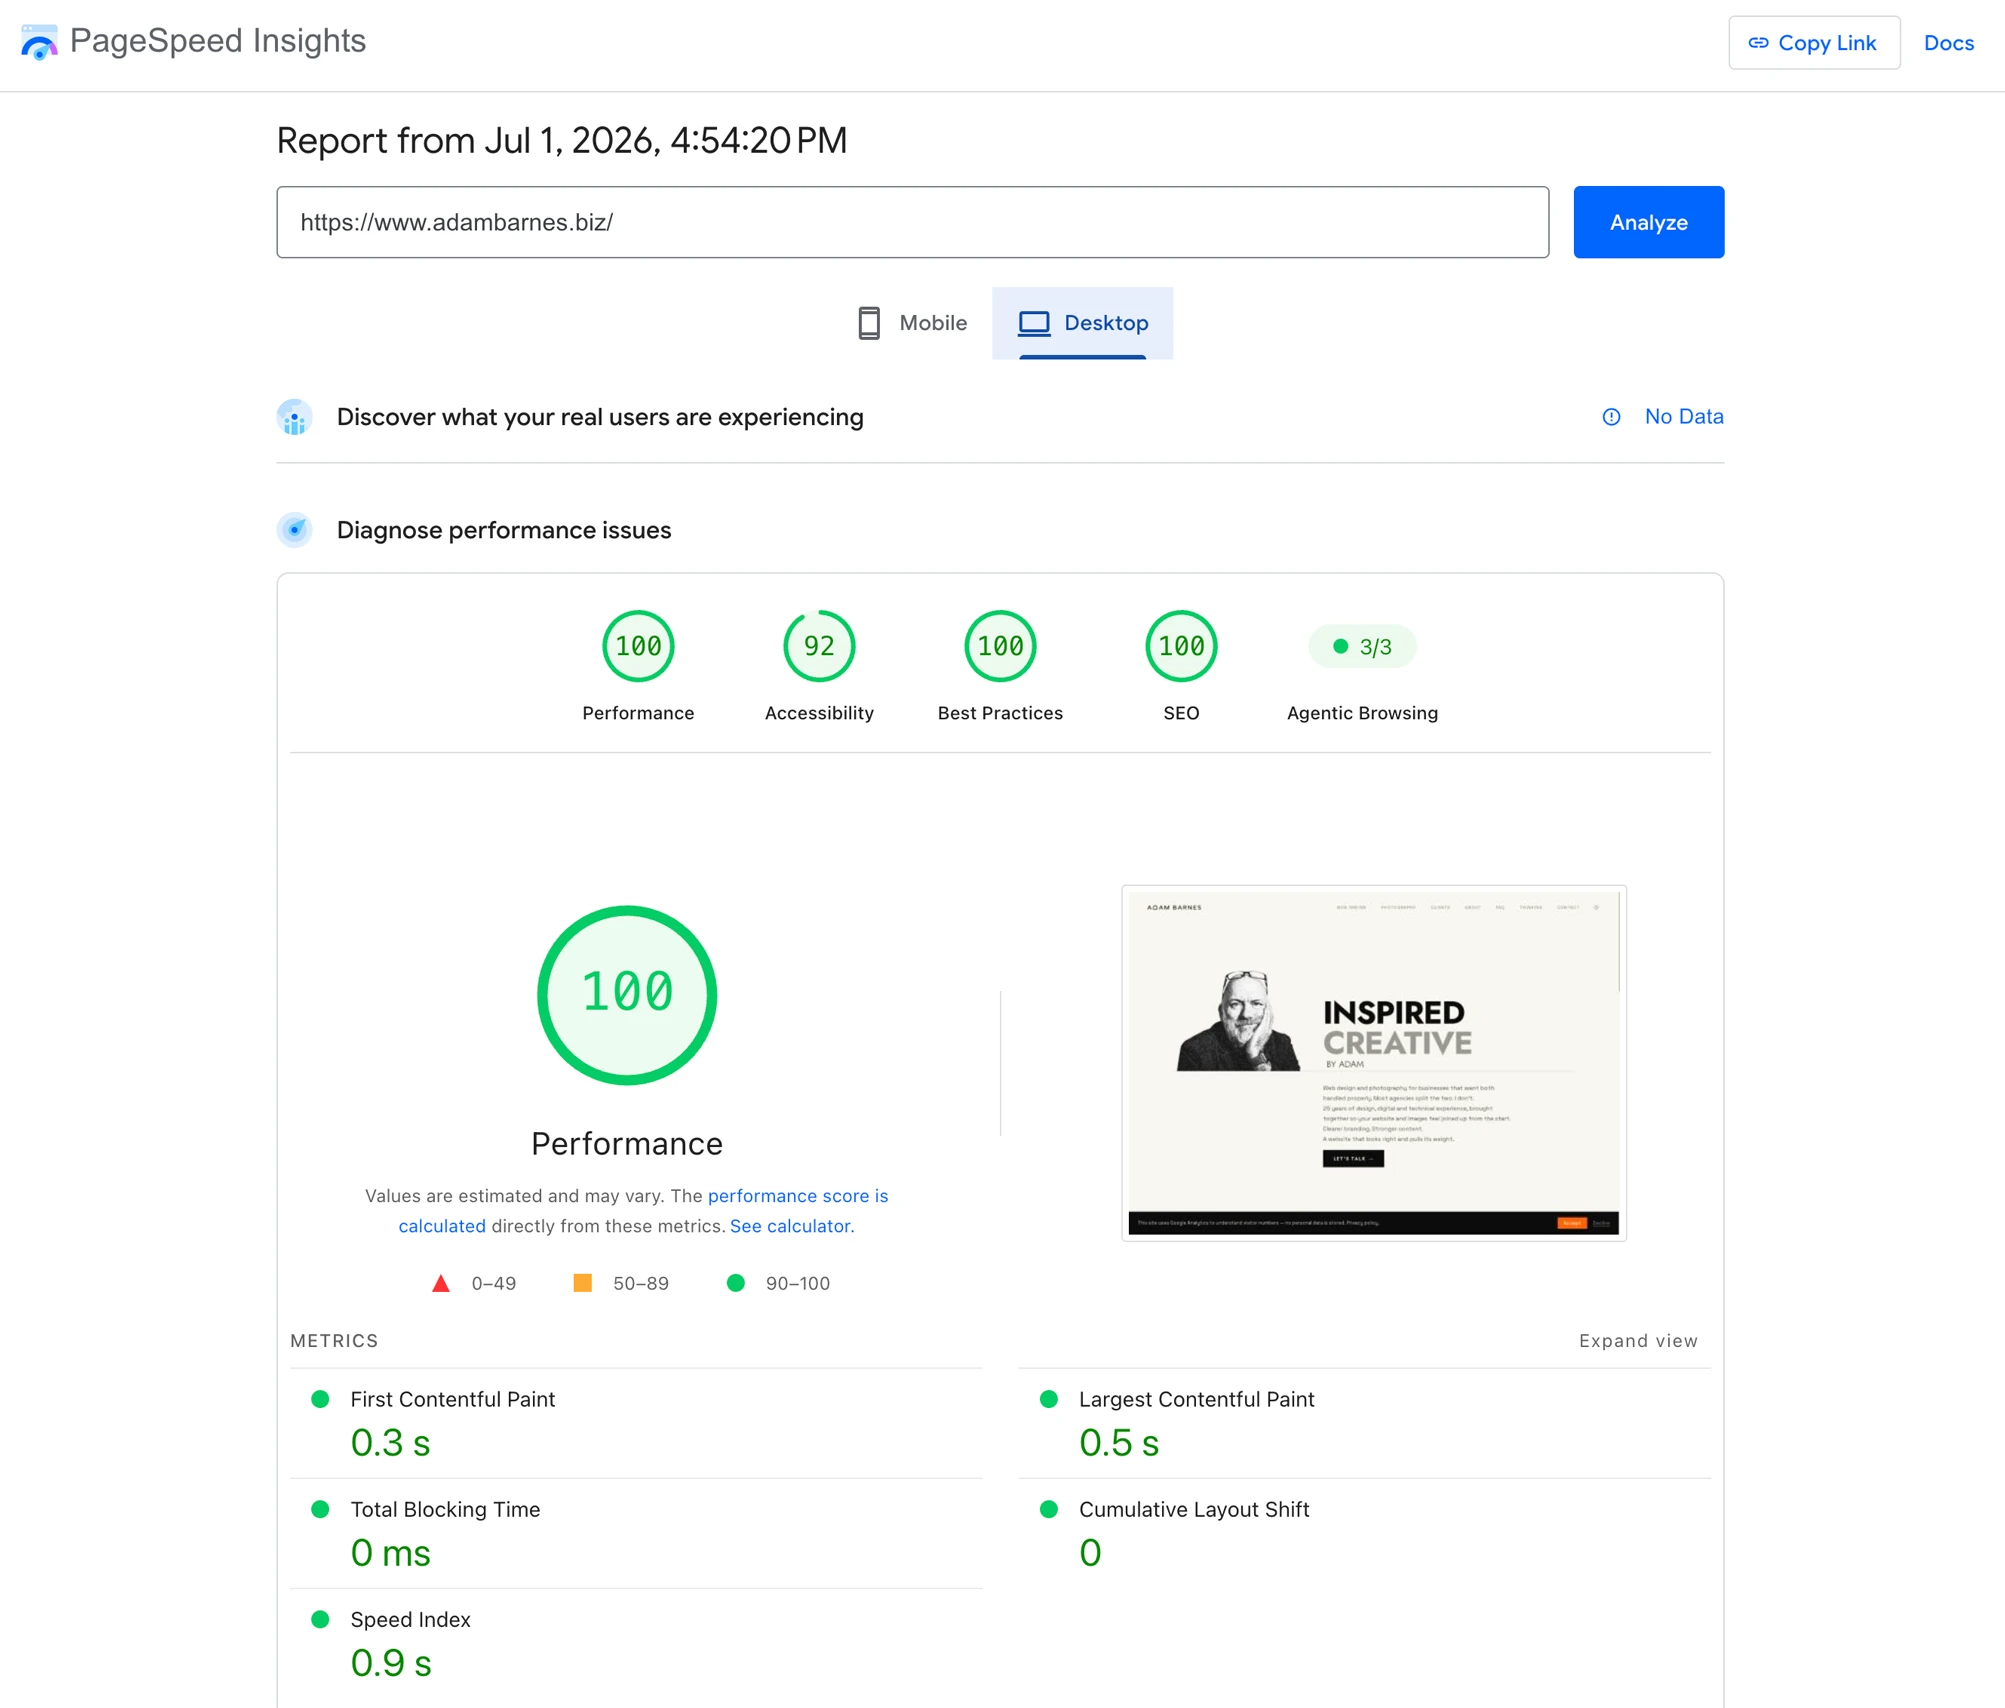The height and width of the screenshot is (1708, 2005).
Task: Click the METRICS section heading
Action: pyautogui.click(x=334, y=1341)
